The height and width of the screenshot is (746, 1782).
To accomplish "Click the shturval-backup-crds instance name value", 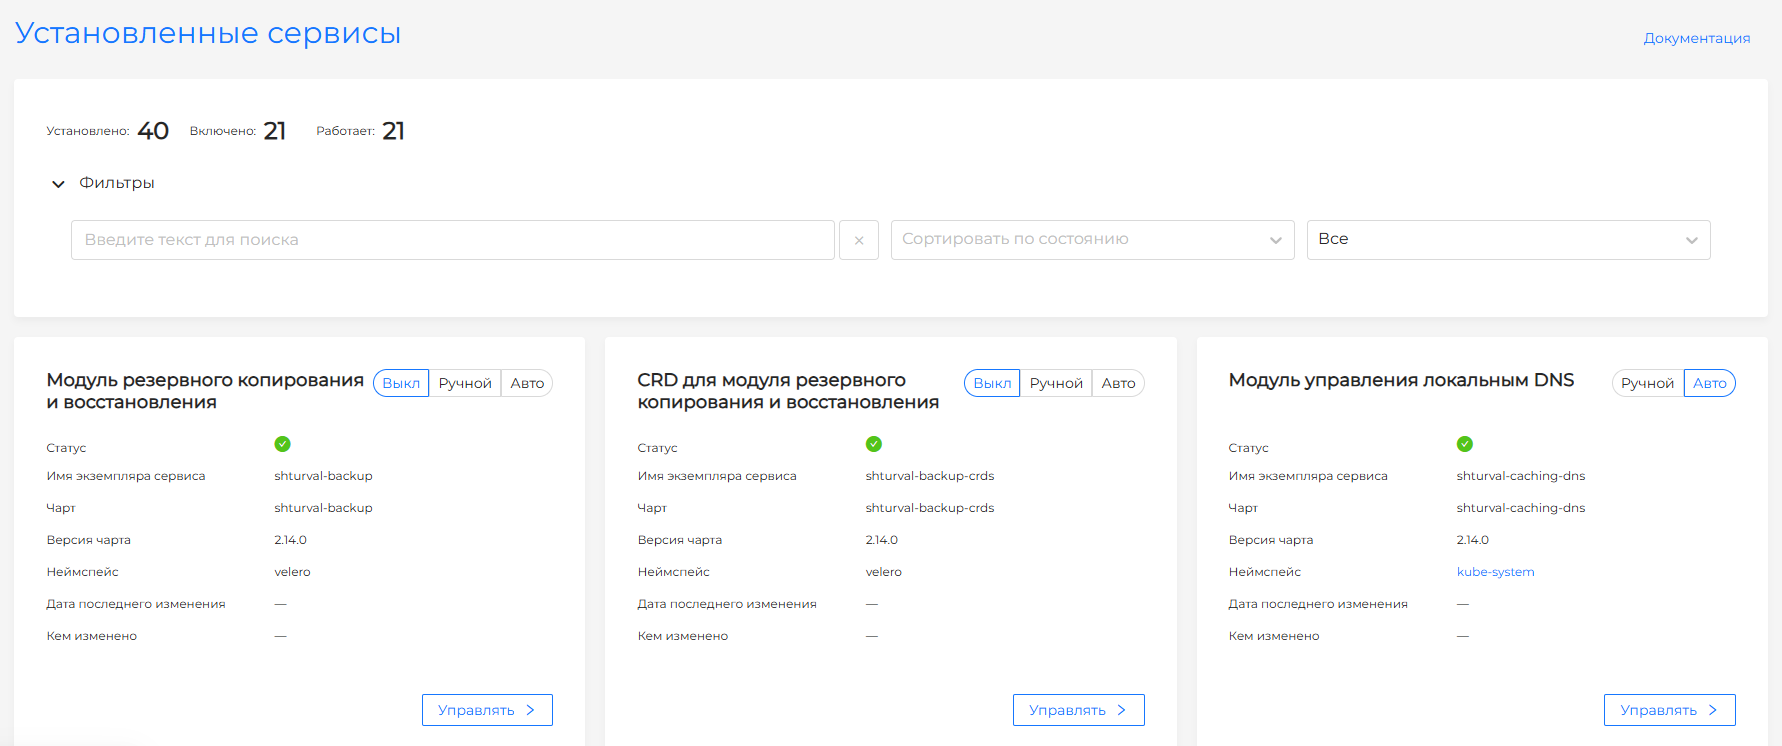I will click(x=930, y=476).
